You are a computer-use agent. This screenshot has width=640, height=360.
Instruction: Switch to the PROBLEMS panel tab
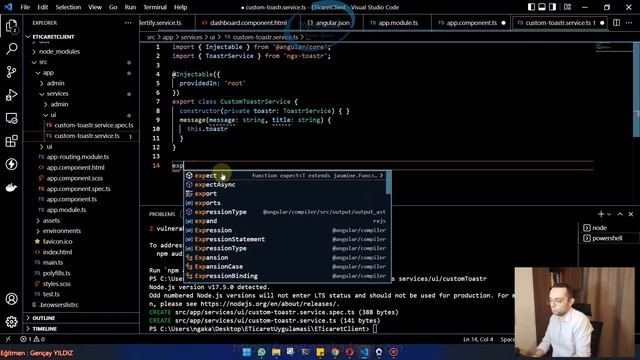[x=162, y=214]
